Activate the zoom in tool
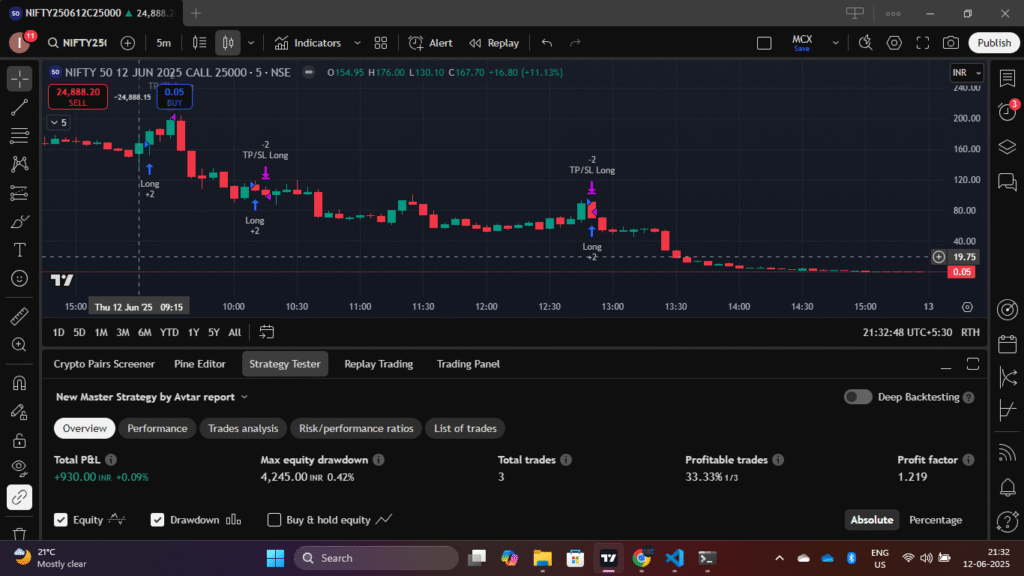The height and width of the screenshot is (576, 1024). coord(20,345)
